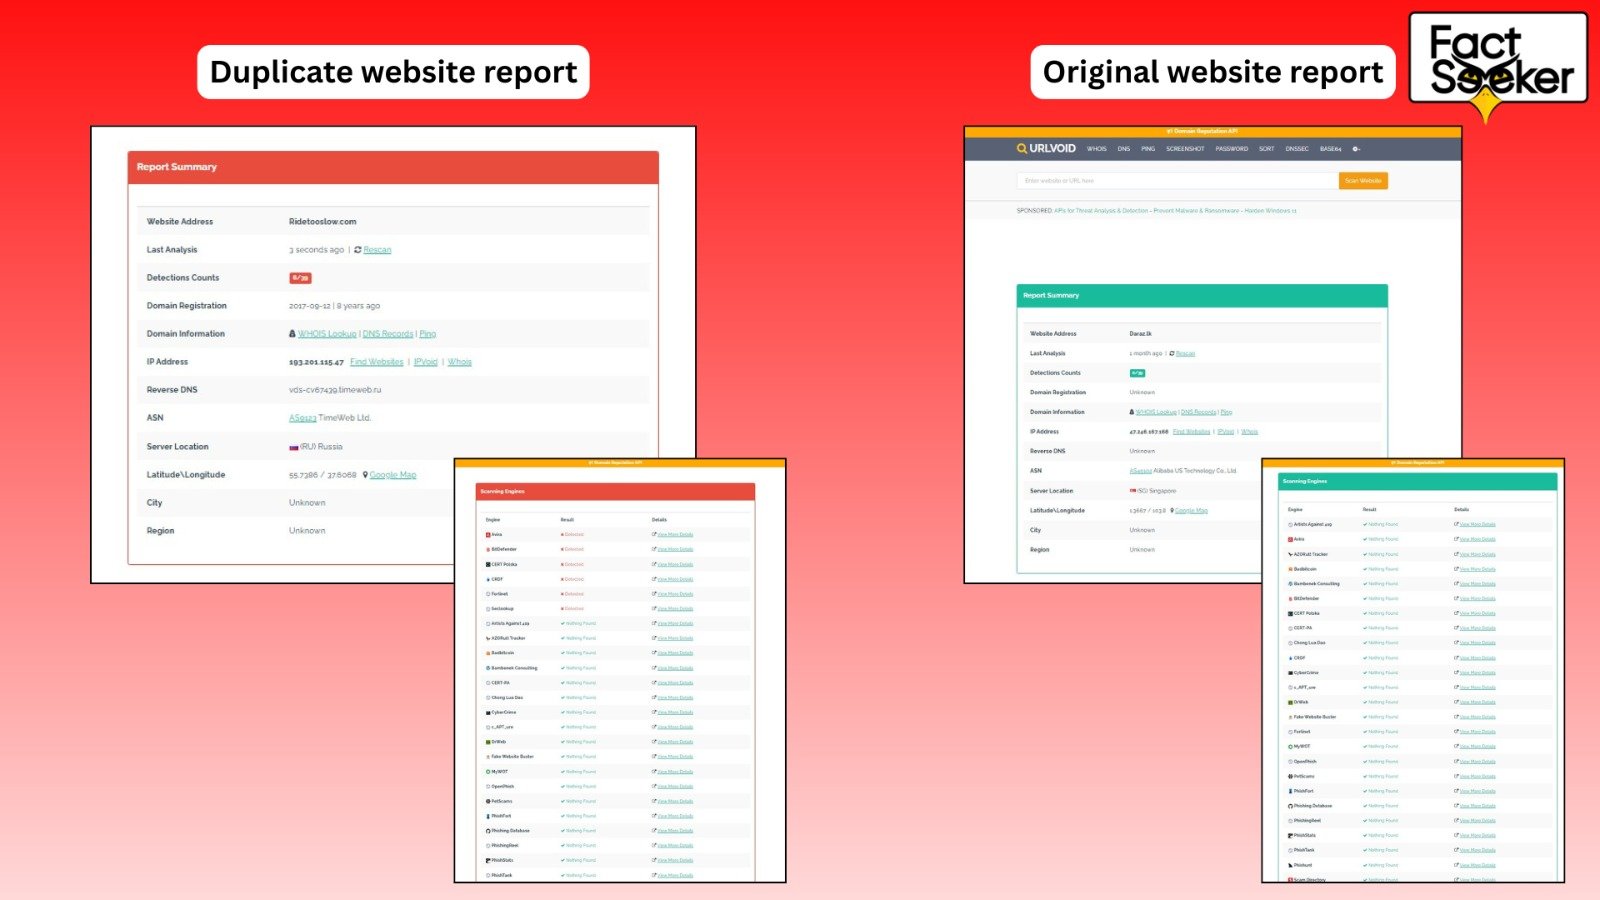Image resolution: width=1600 pixels, height=900 pixels.
Task: Open the AS9123 link in duplicate report
Action: pyautogui.click(x=303, y=418)
